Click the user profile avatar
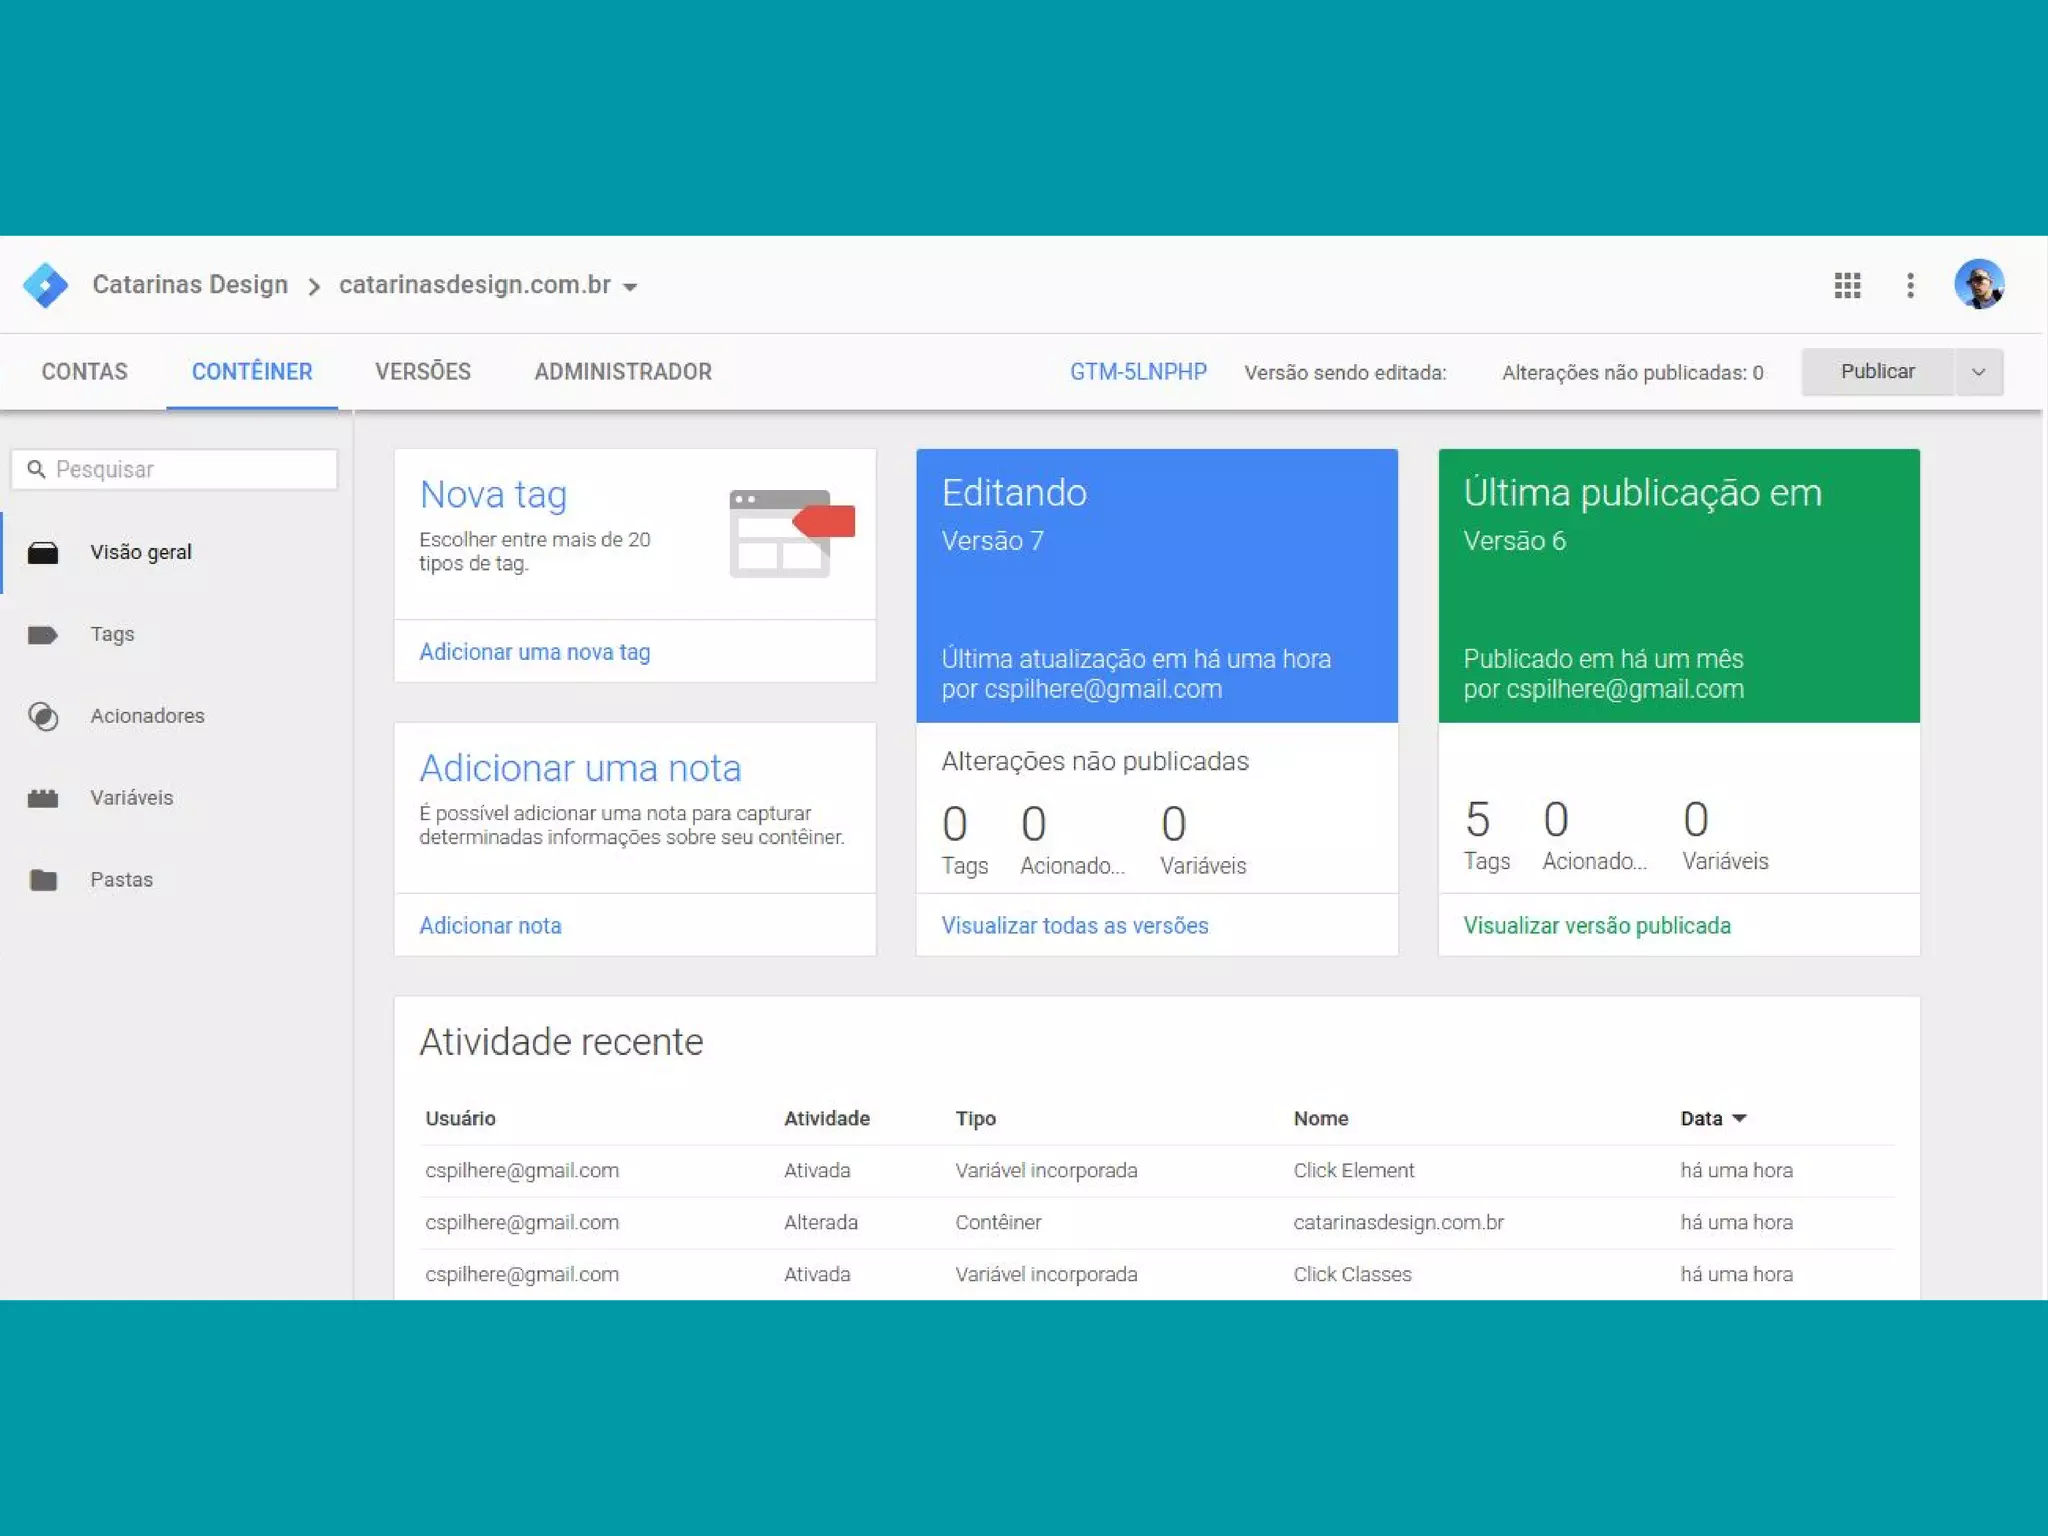2048x1536 pixels. click(1979, 284)
